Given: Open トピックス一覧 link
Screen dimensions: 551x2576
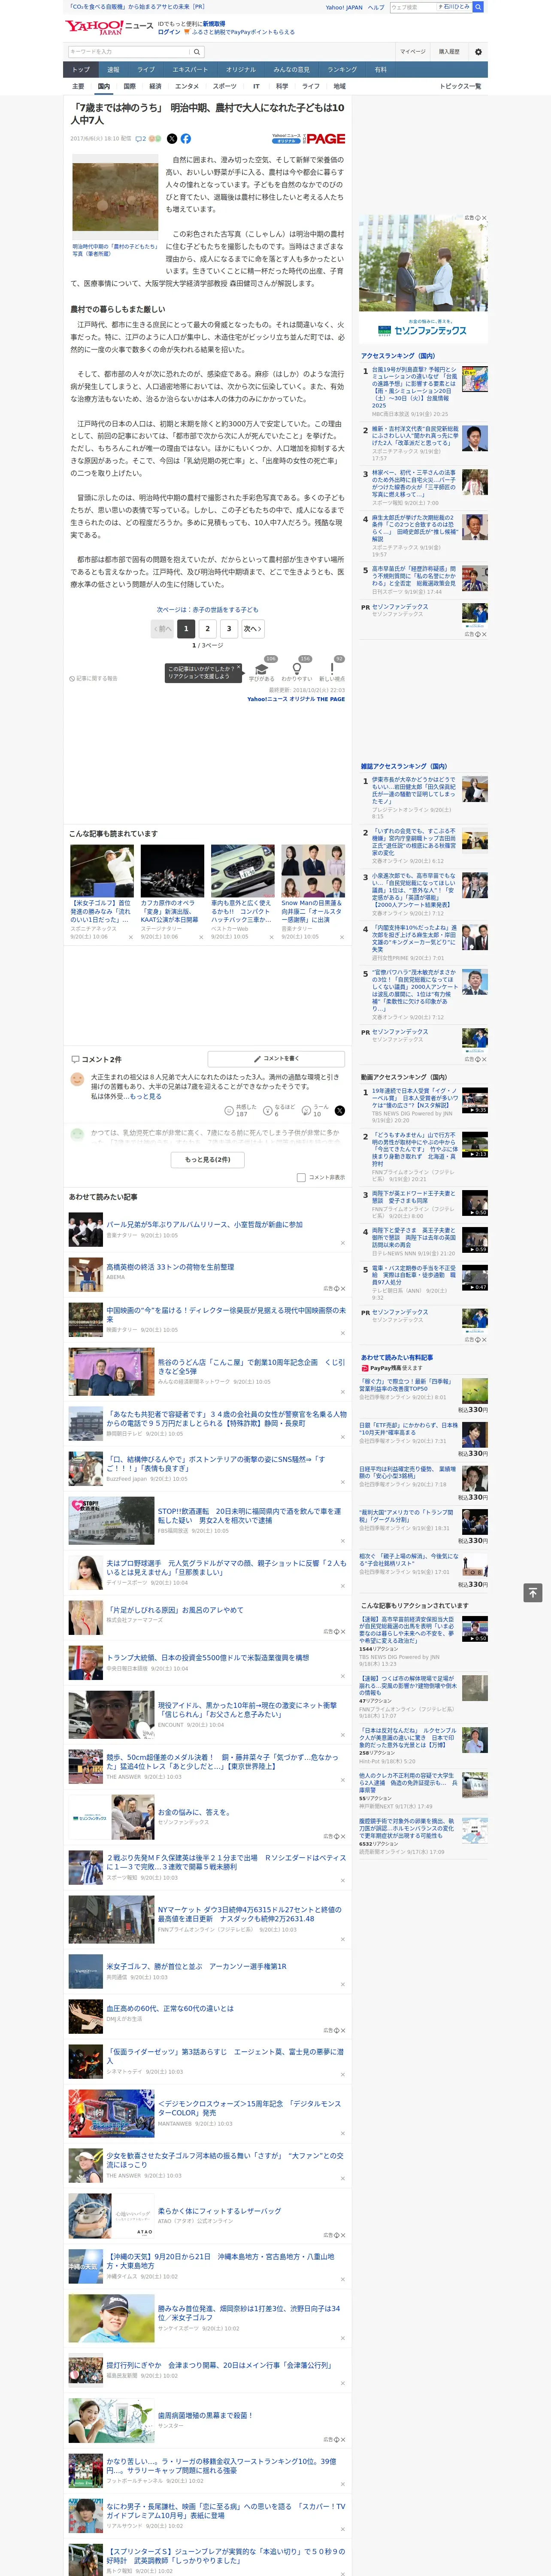Looking at the screenshot, I should 460,86.
